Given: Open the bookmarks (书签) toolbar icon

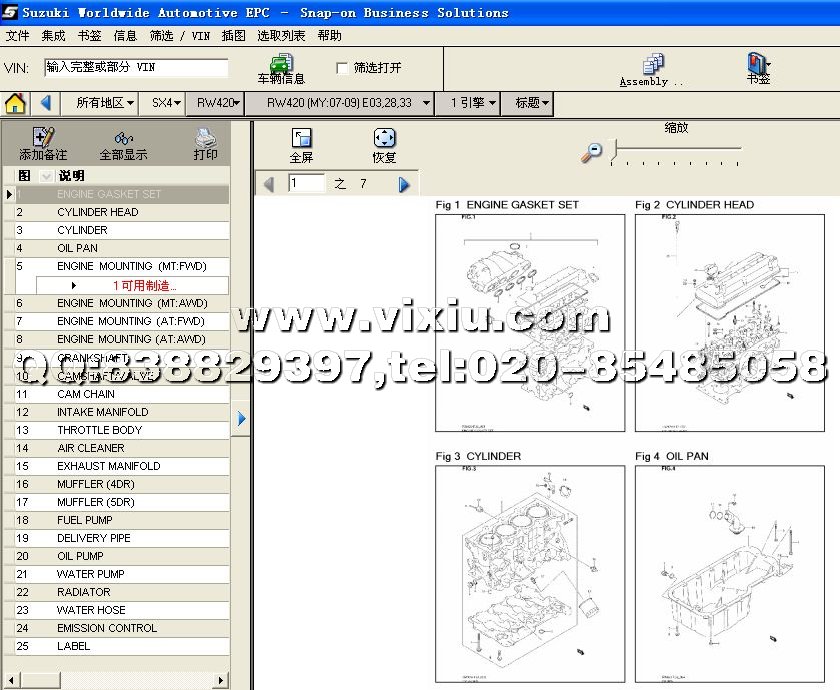Looking at the screenshot, I should [757, 65].
